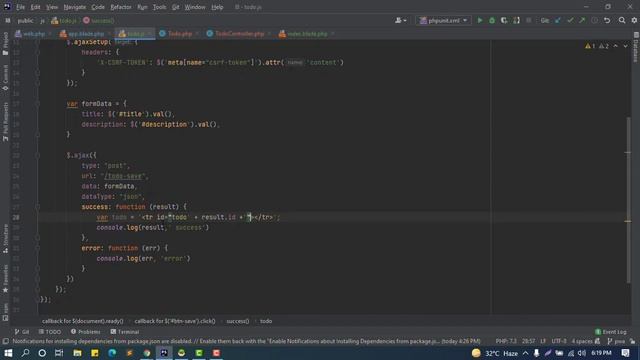Viewport: 640px width, 360px height.
Task: Open the Event Log panel
Action: [611, 332]
